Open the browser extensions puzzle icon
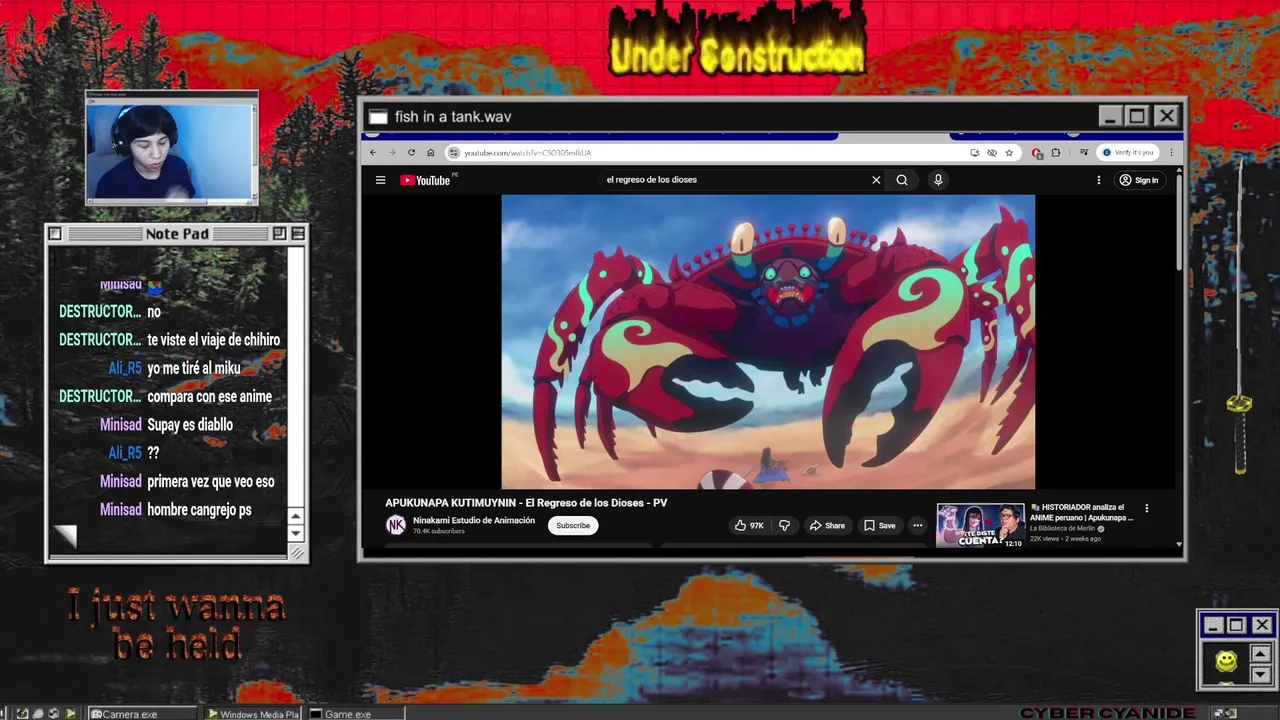This screenshot has width=1280, height=720. [1055, 153]
